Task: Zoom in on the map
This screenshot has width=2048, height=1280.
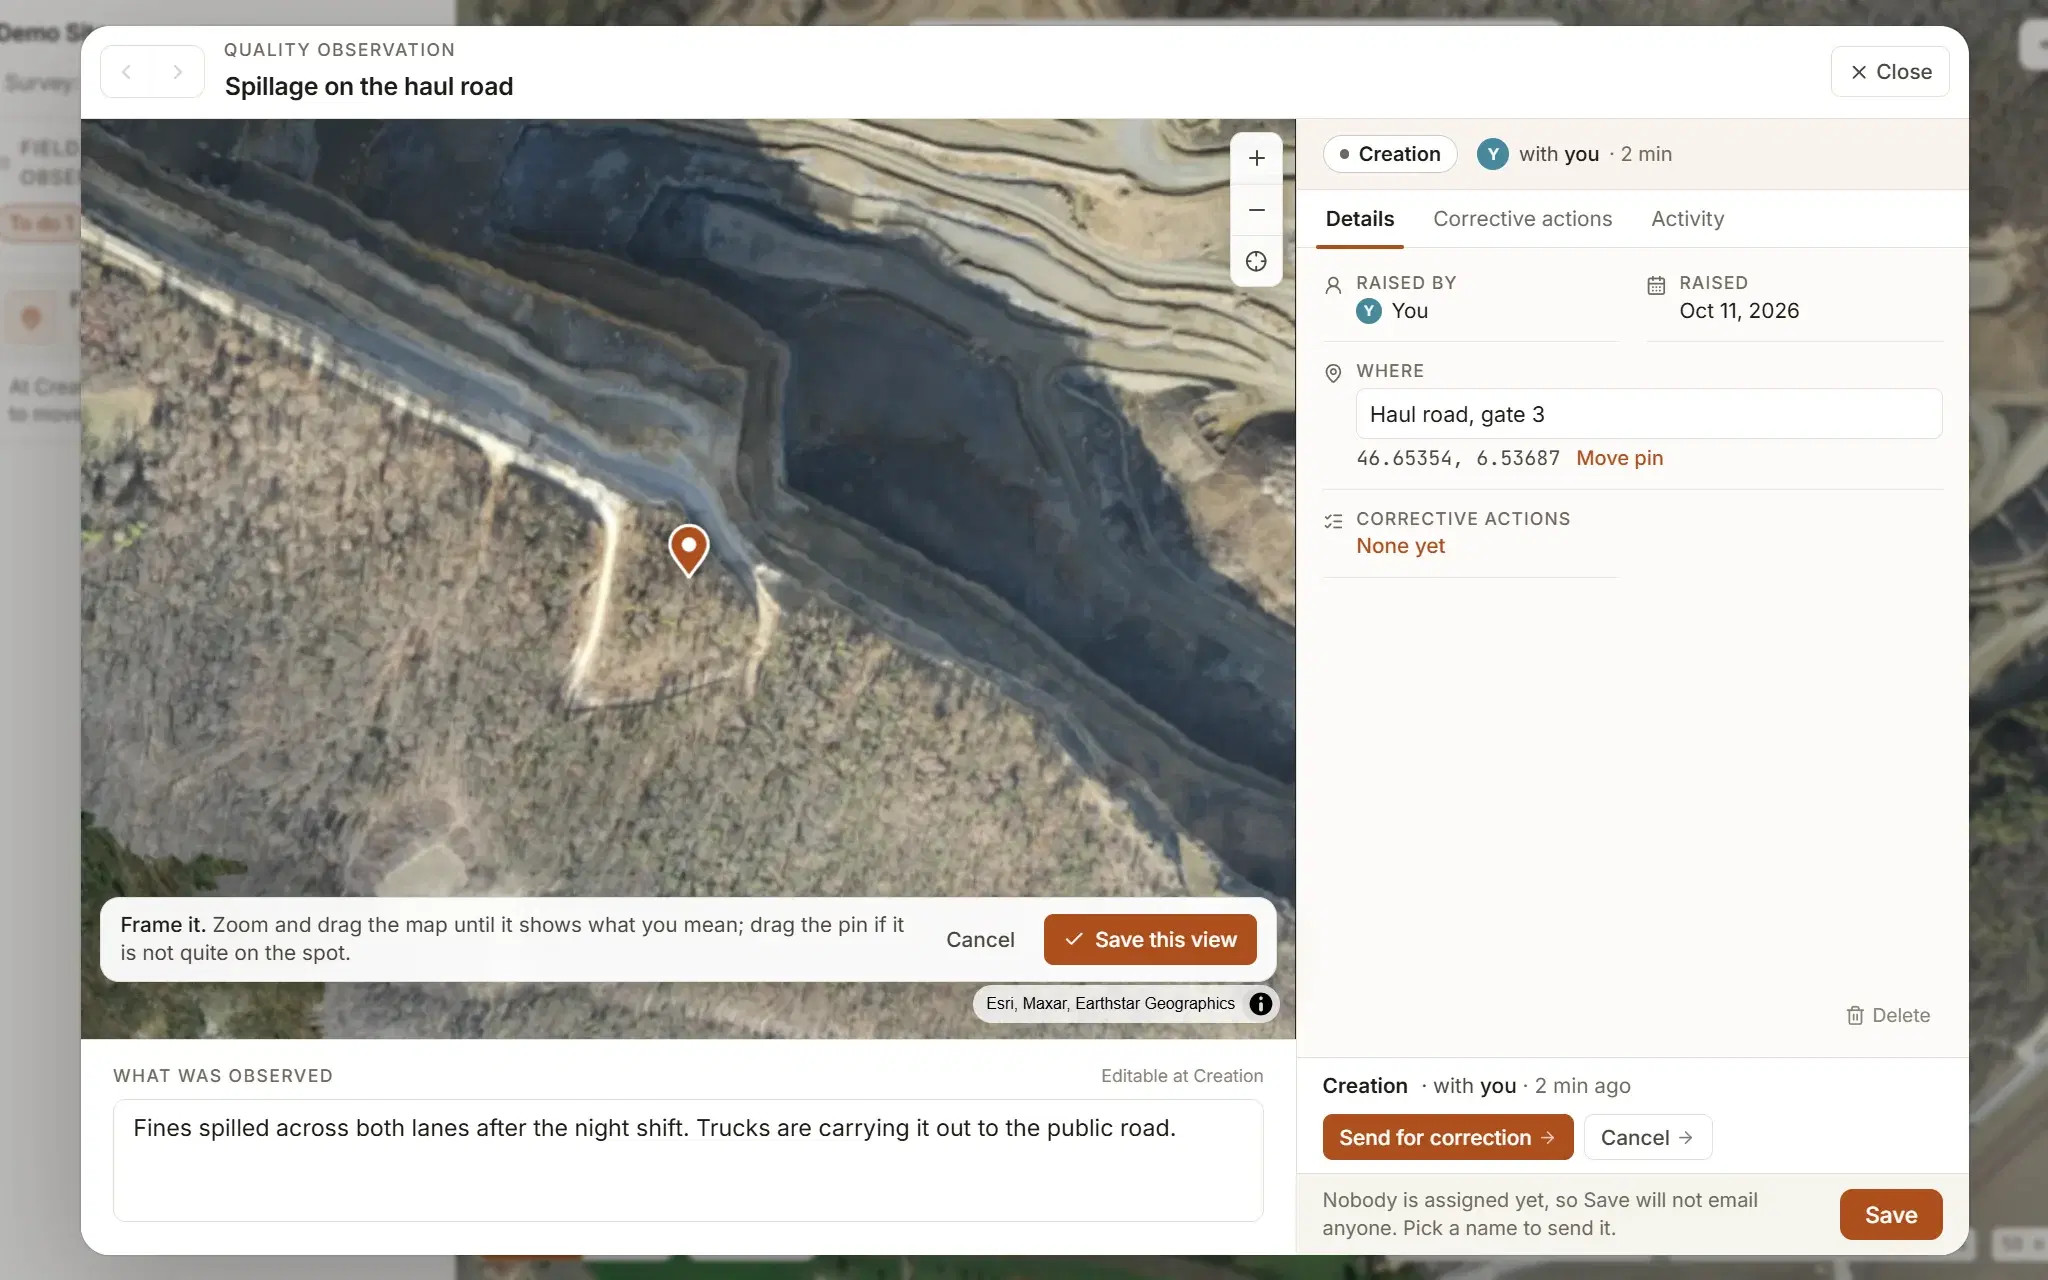Action: (1256, 158)
